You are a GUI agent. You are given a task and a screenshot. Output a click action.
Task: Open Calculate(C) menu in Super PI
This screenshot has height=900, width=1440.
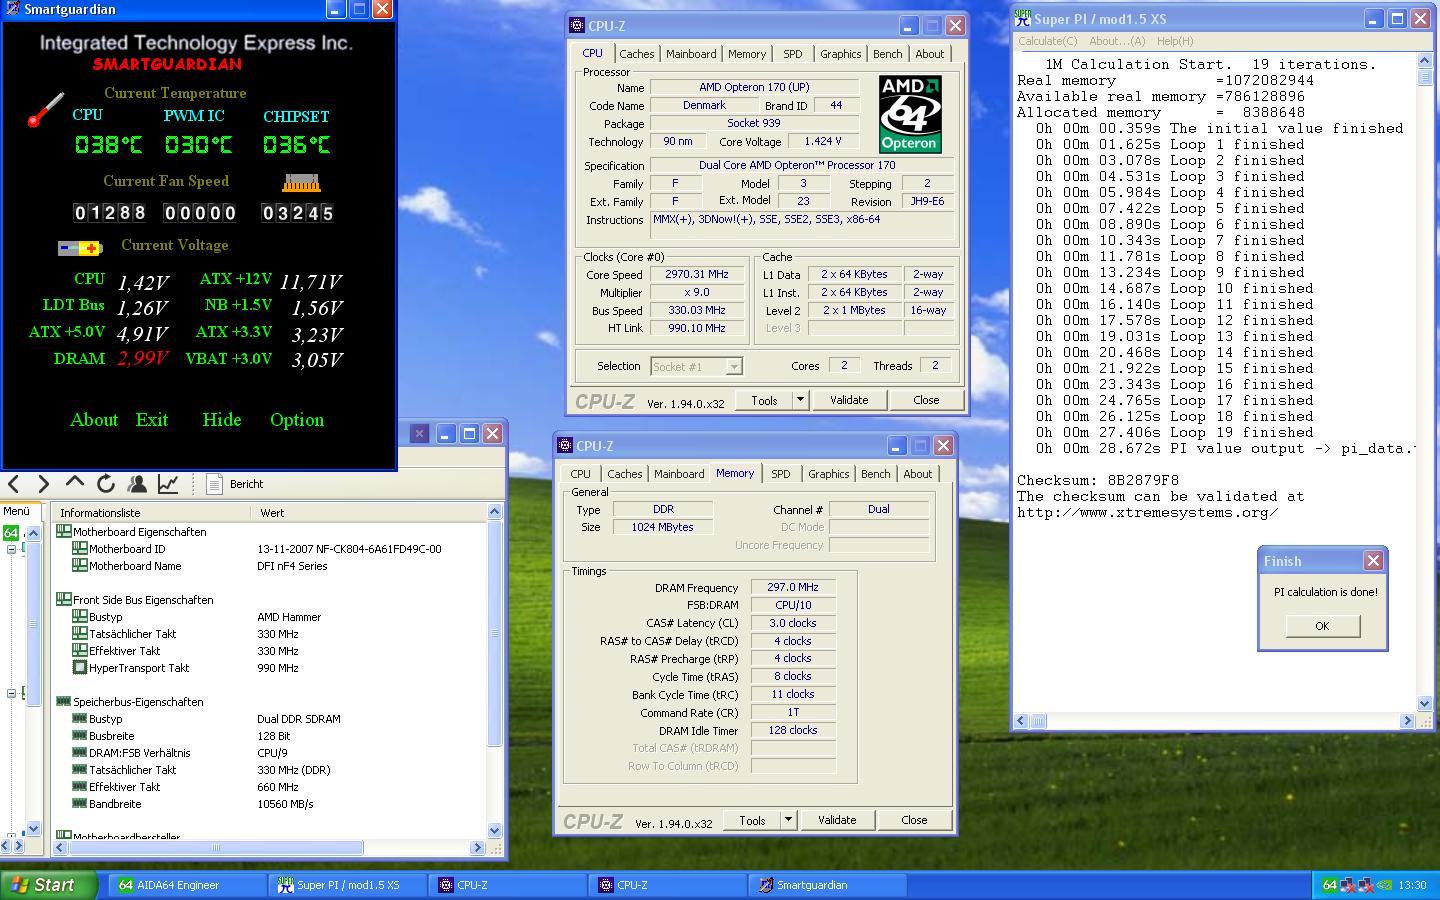click(1047, 41)
